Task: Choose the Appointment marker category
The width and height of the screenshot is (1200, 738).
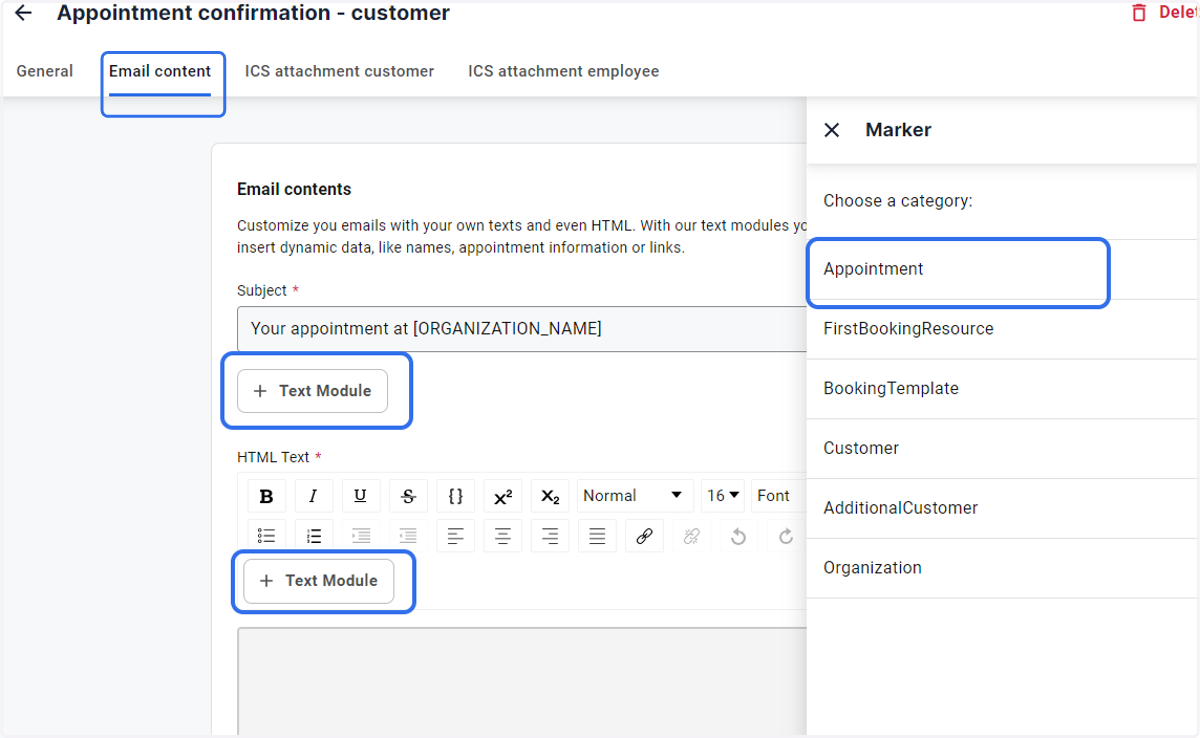Action: [1002, 269]
